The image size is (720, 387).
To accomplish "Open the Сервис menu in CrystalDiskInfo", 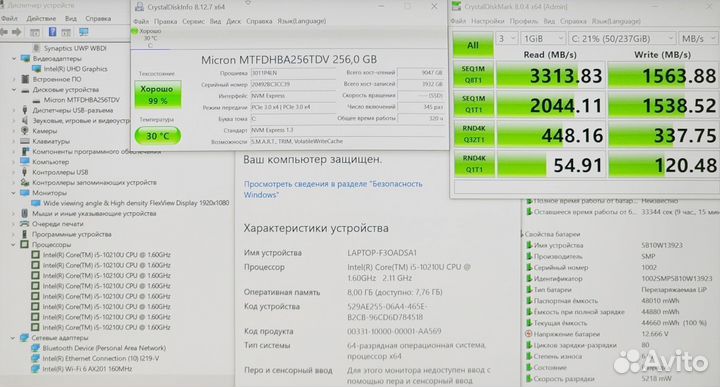I will coord(193,21).
